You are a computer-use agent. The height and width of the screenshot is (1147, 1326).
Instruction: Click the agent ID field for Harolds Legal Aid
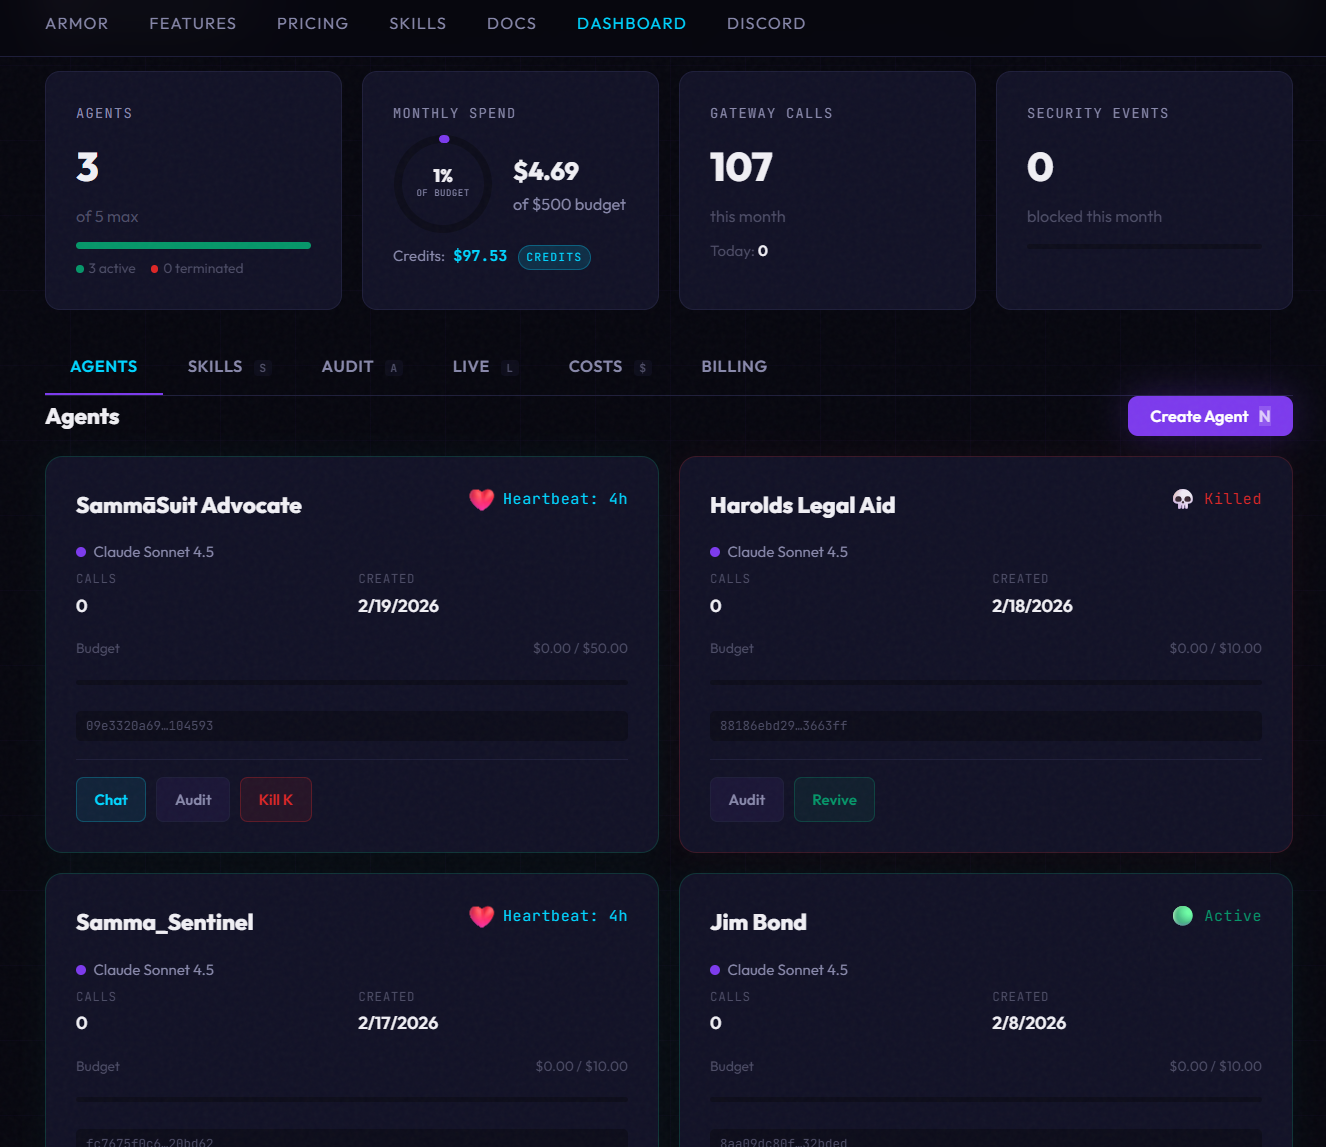coord(985,725)
